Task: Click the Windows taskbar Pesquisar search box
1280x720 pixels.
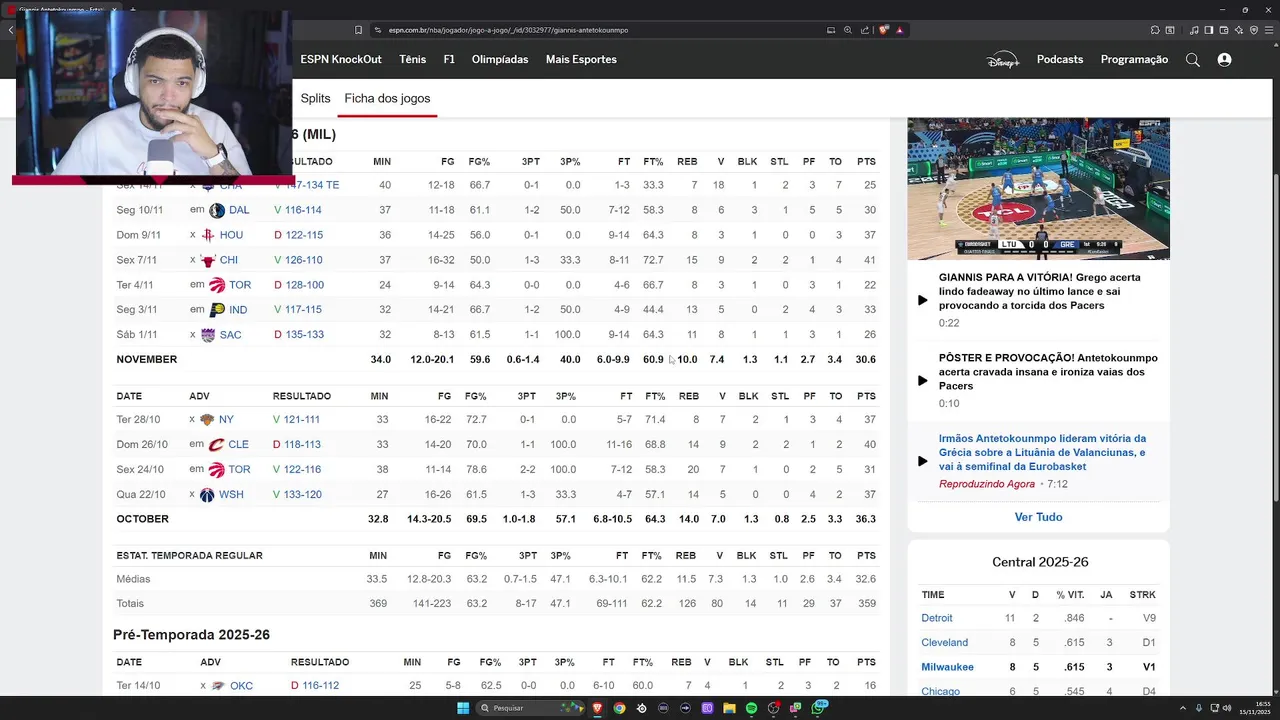Action: (x=531, y=708)
